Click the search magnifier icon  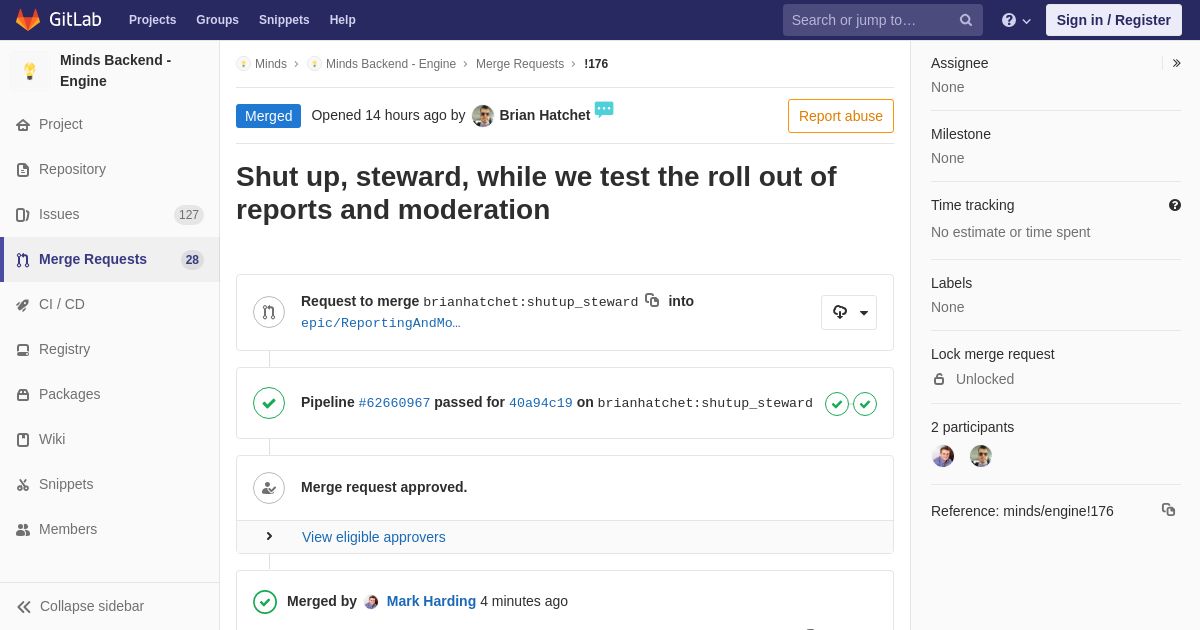(x=966, y=20)
